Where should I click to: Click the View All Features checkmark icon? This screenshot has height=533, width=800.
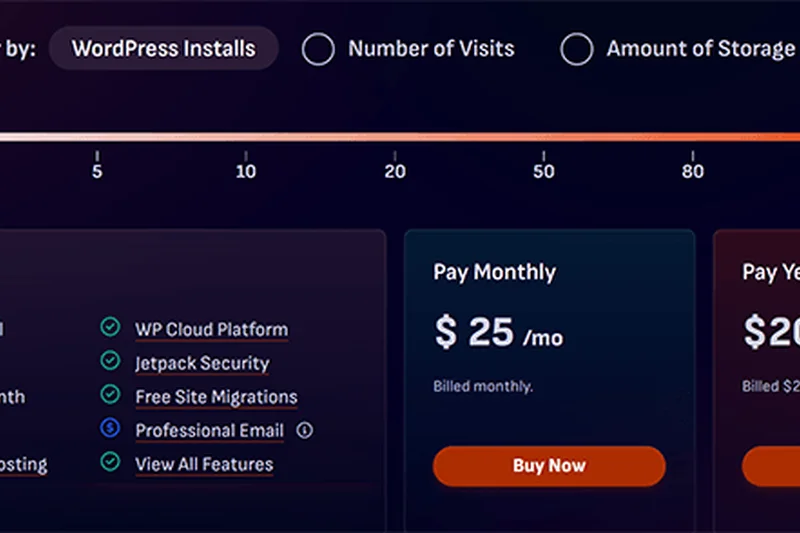point(110,463)
